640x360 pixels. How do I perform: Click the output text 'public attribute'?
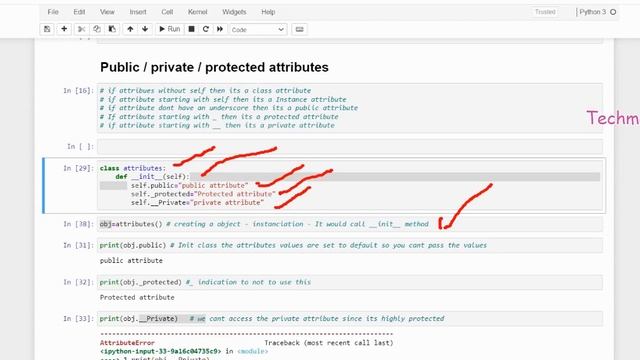point(131,260)
